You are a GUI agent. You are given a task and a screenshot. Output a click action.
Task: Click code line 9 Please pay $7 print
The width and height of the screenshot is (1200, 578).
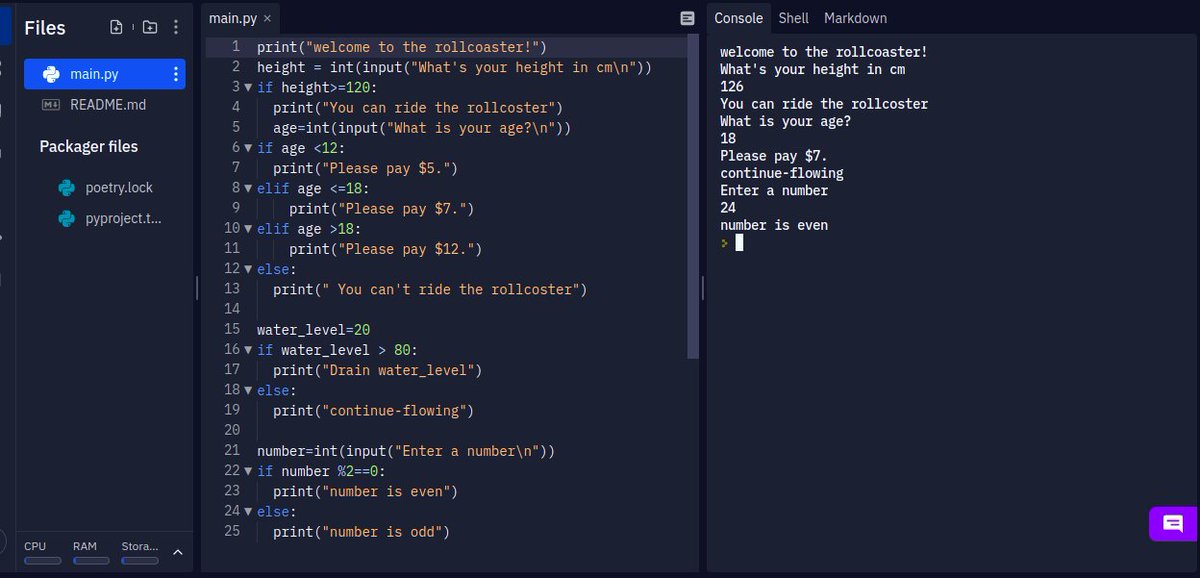coord(382,208)
